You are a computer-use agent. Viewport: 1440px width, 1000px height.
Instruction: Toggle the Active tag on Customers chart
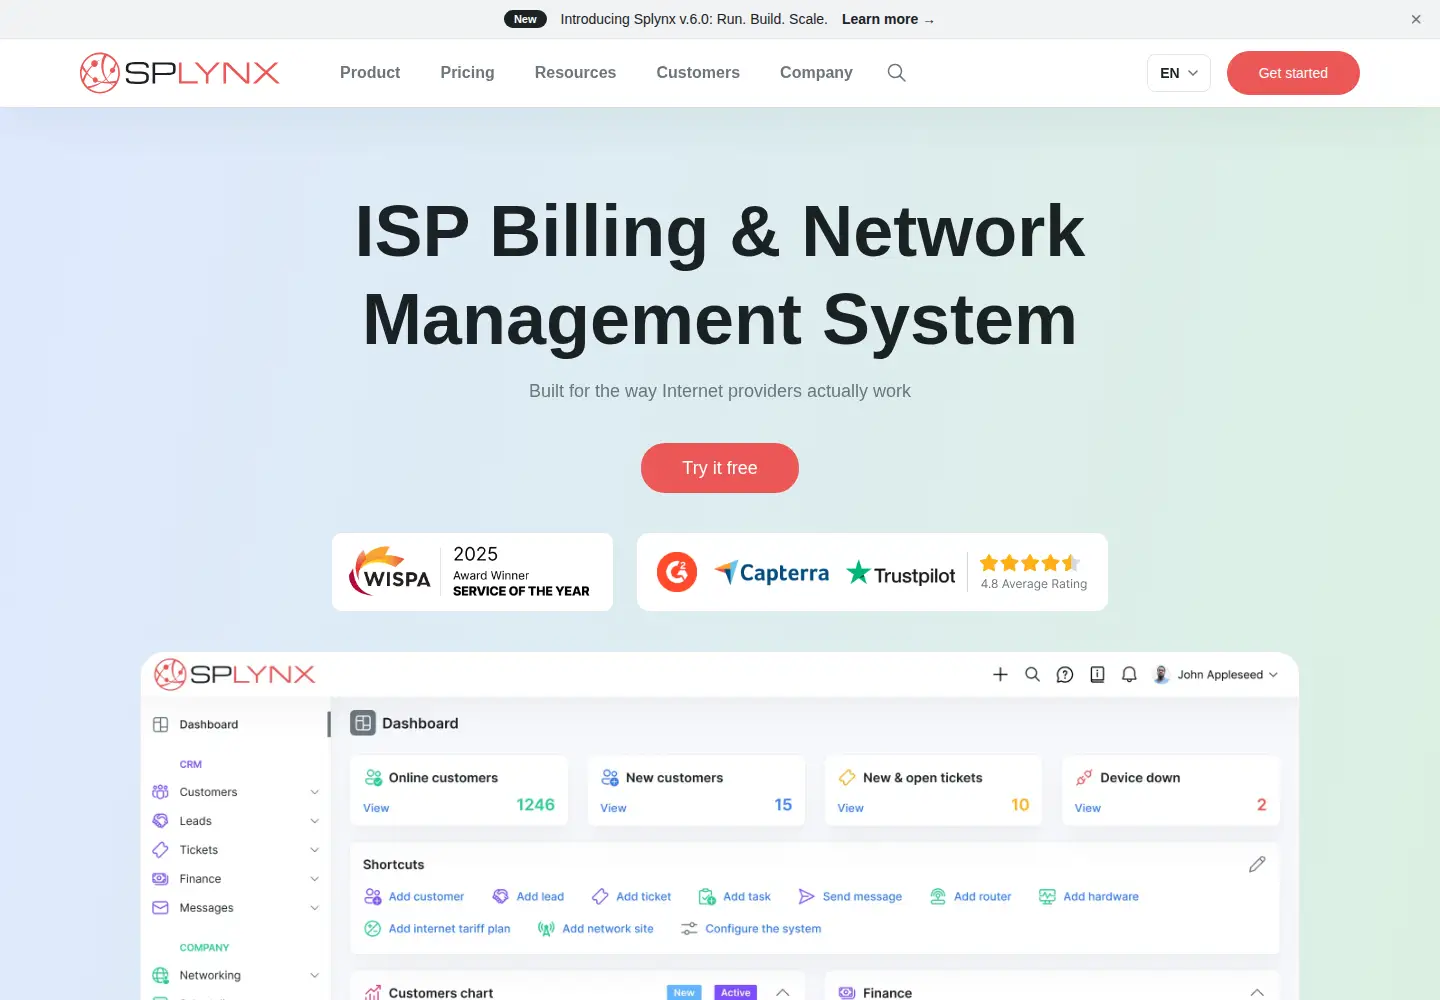coord(735,993)
